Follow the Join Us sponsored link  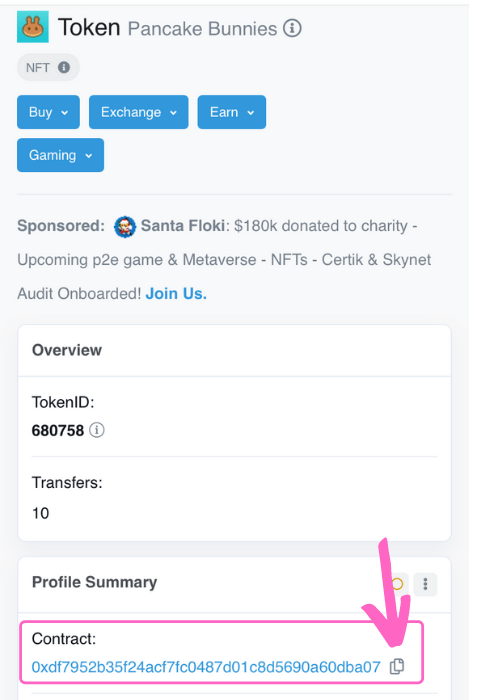pos(176,294)
